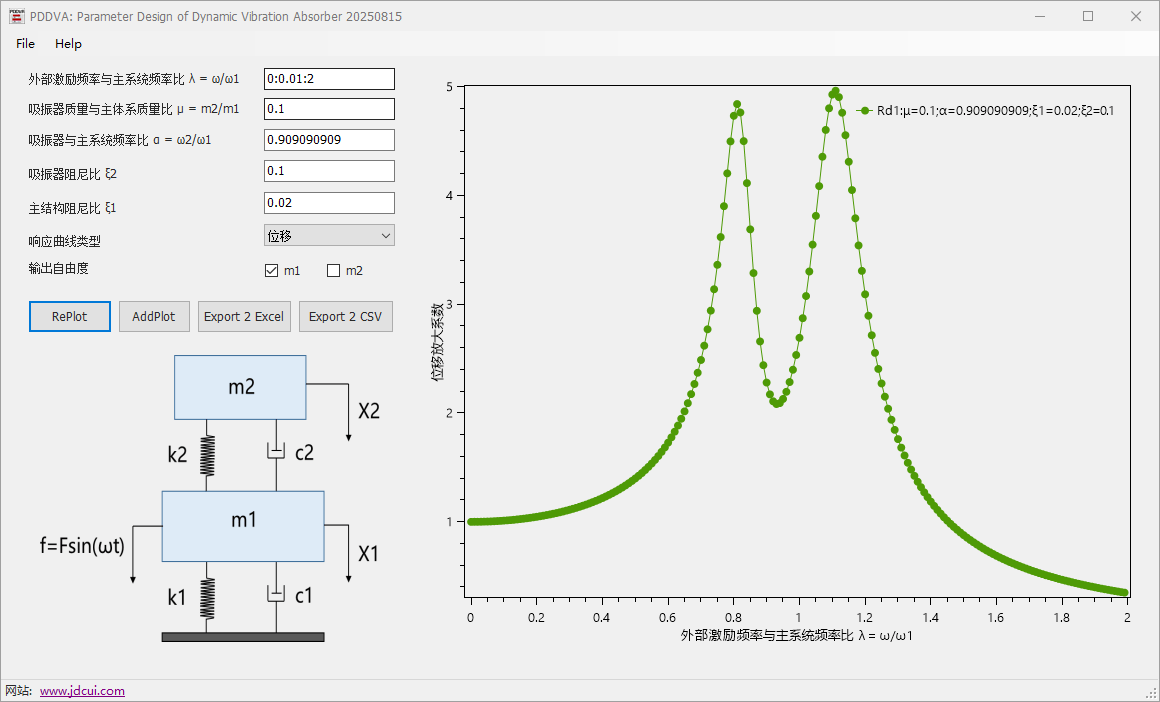Click the AddPlot button
1160x702 pixels.
(154, 316)
